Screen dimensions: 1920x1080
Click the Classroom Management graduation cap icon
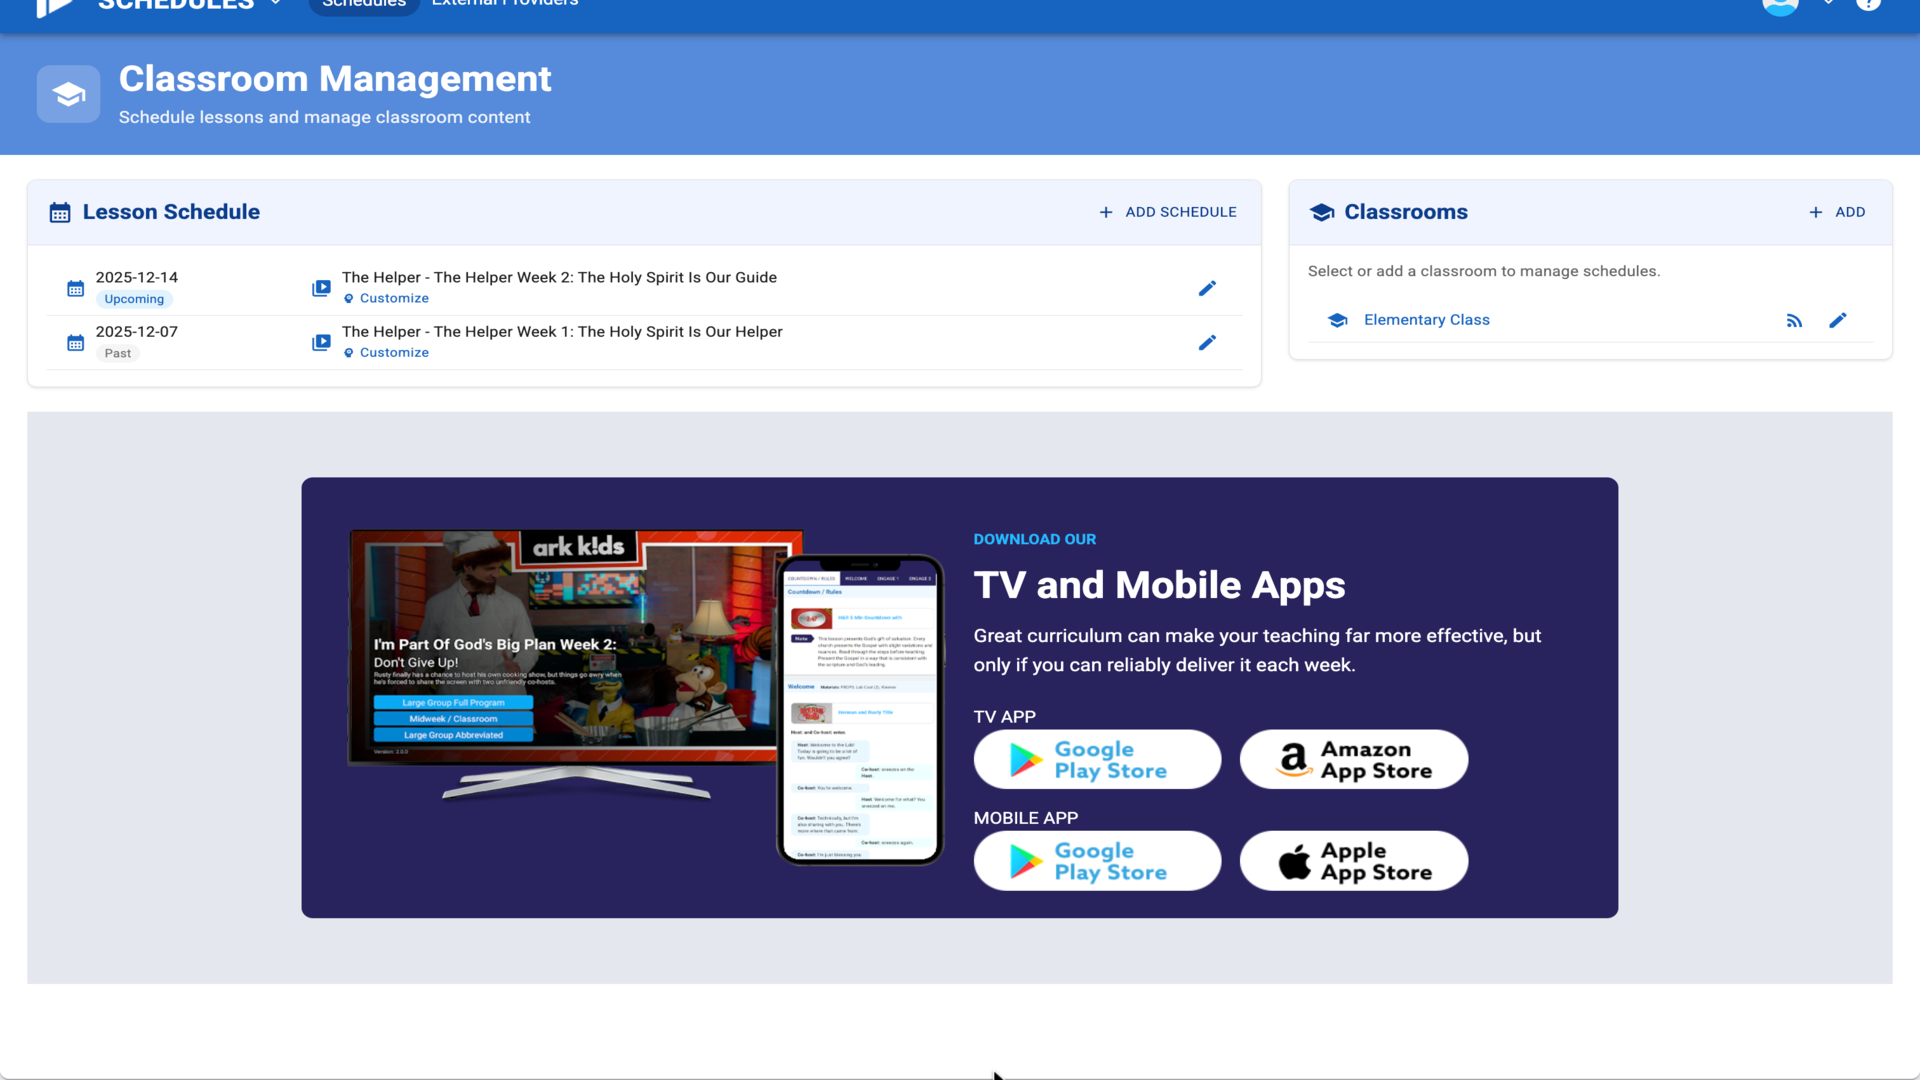68,95
